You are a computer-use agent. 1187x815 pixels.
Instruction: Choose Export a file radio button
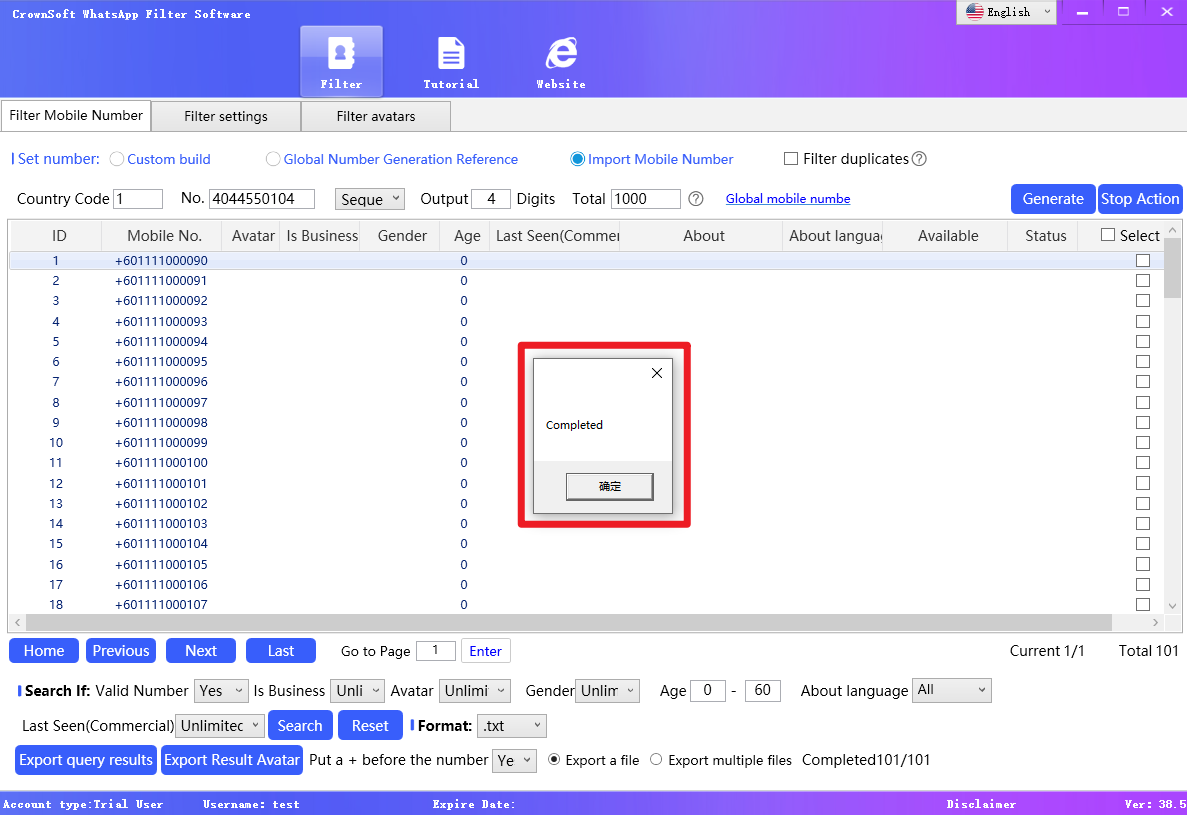[554, 760]
